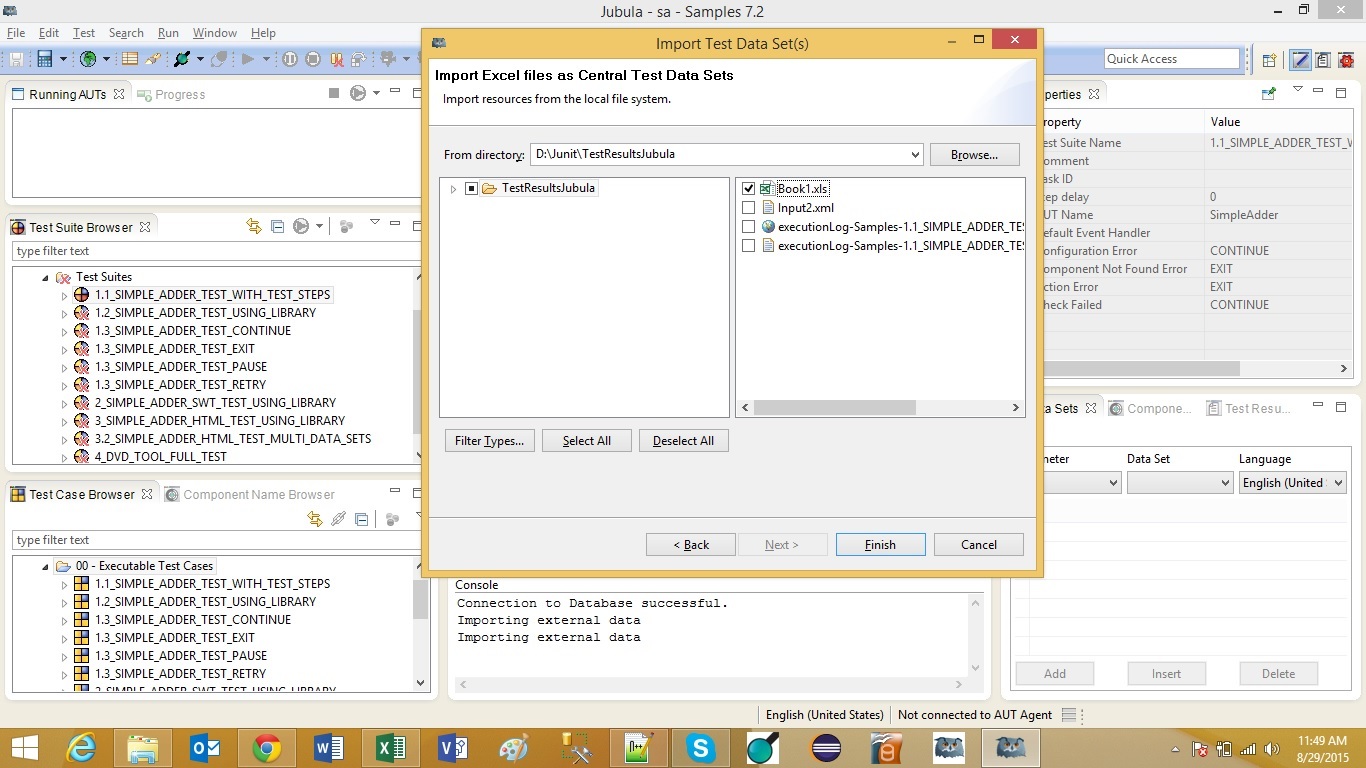1366x768 pixels.
Task: Open the Window menu
Action: click(214, 33)
